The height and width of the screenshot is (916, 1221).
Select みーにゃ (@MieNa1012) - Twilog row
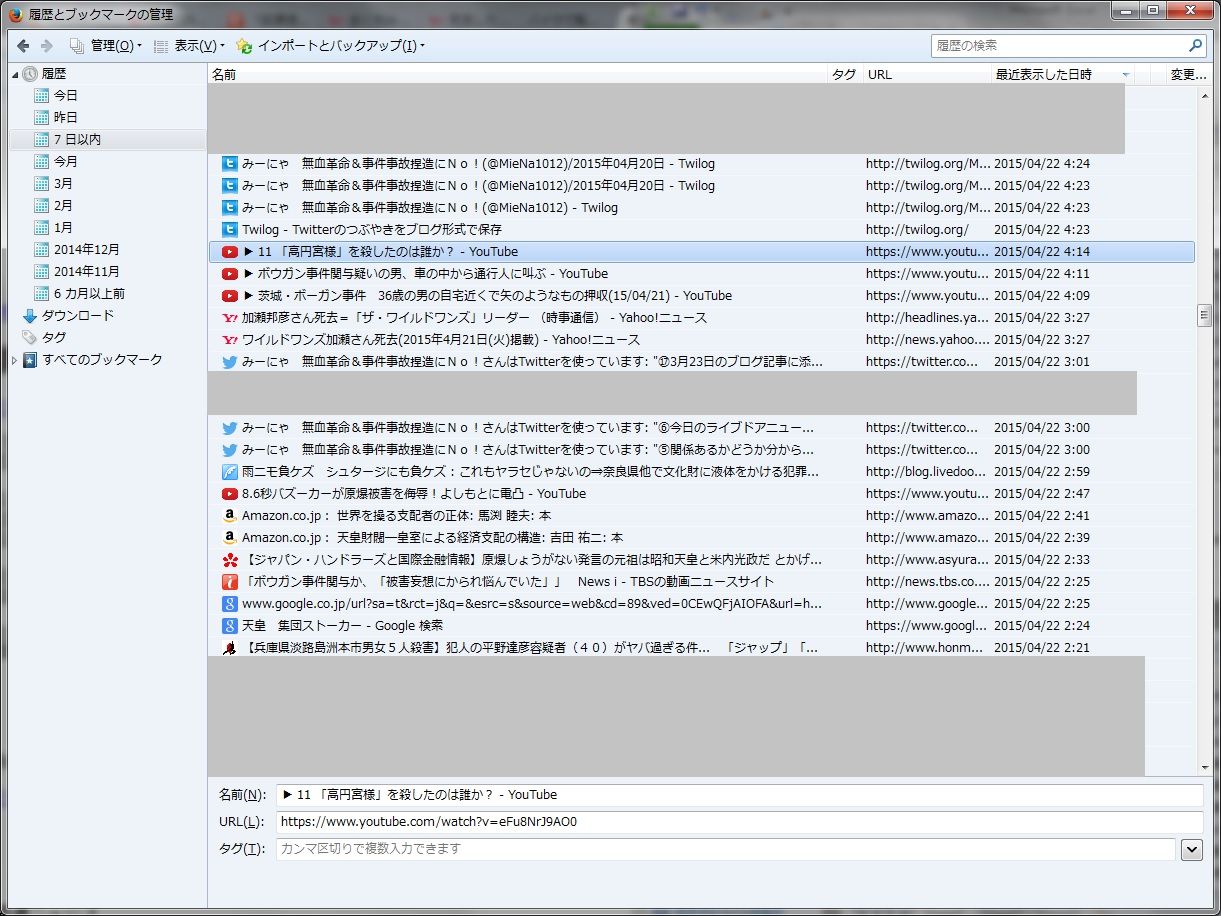tap(701, 208)
